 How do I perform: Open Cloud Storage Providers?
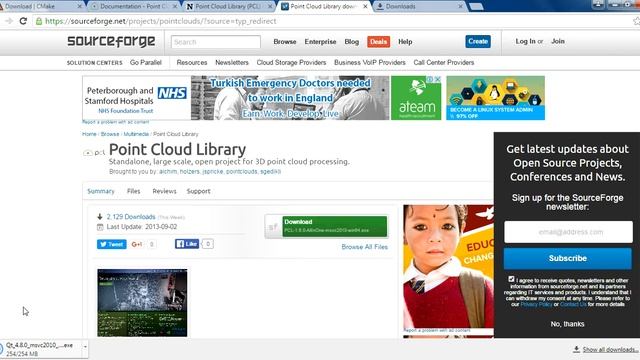point(291,62)
